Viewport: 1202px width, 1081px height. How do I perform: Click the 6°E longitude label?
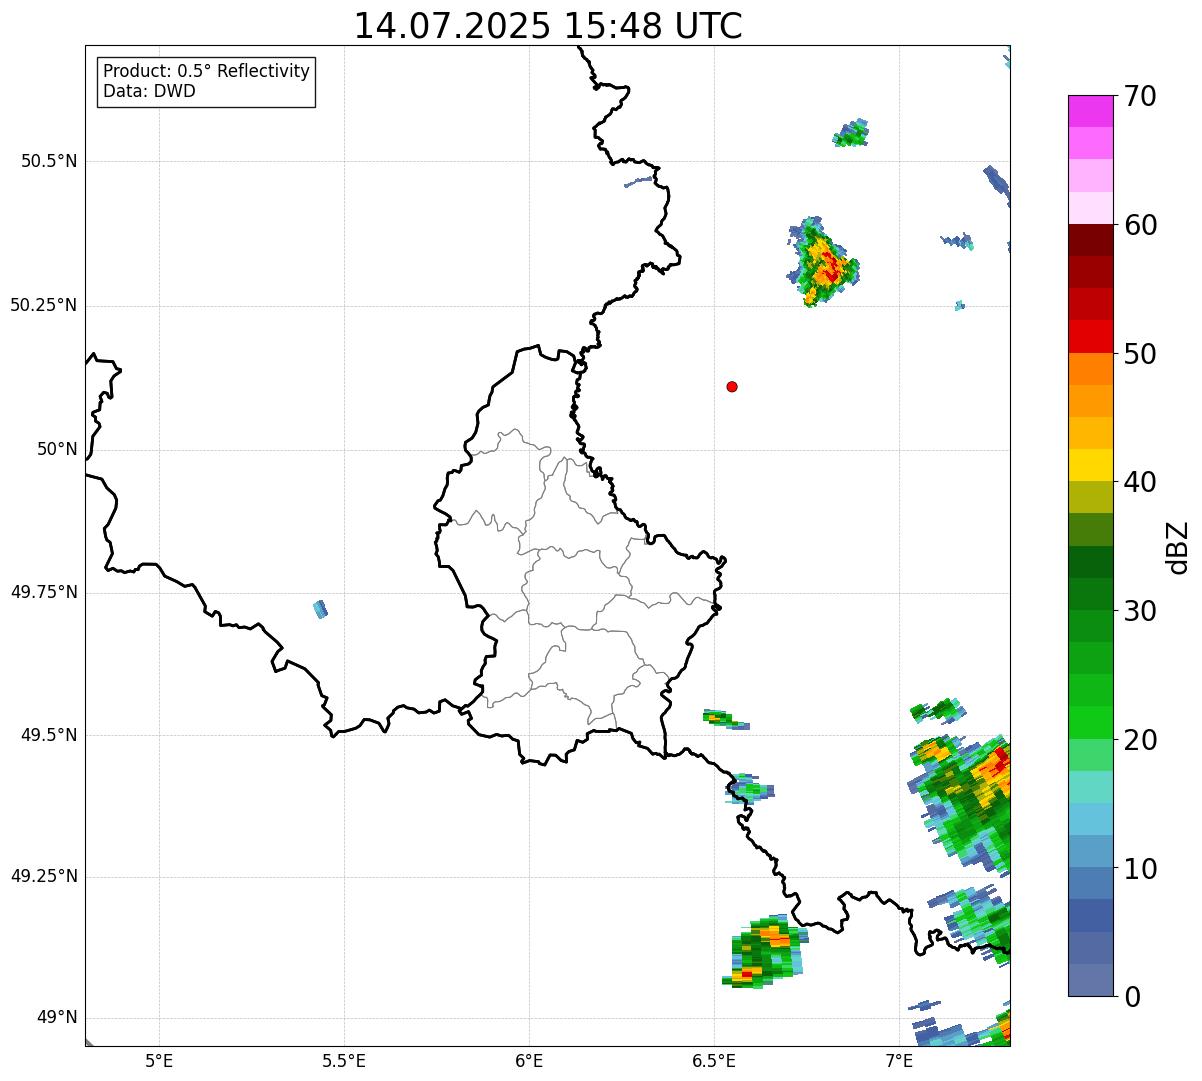[529, 1060]
